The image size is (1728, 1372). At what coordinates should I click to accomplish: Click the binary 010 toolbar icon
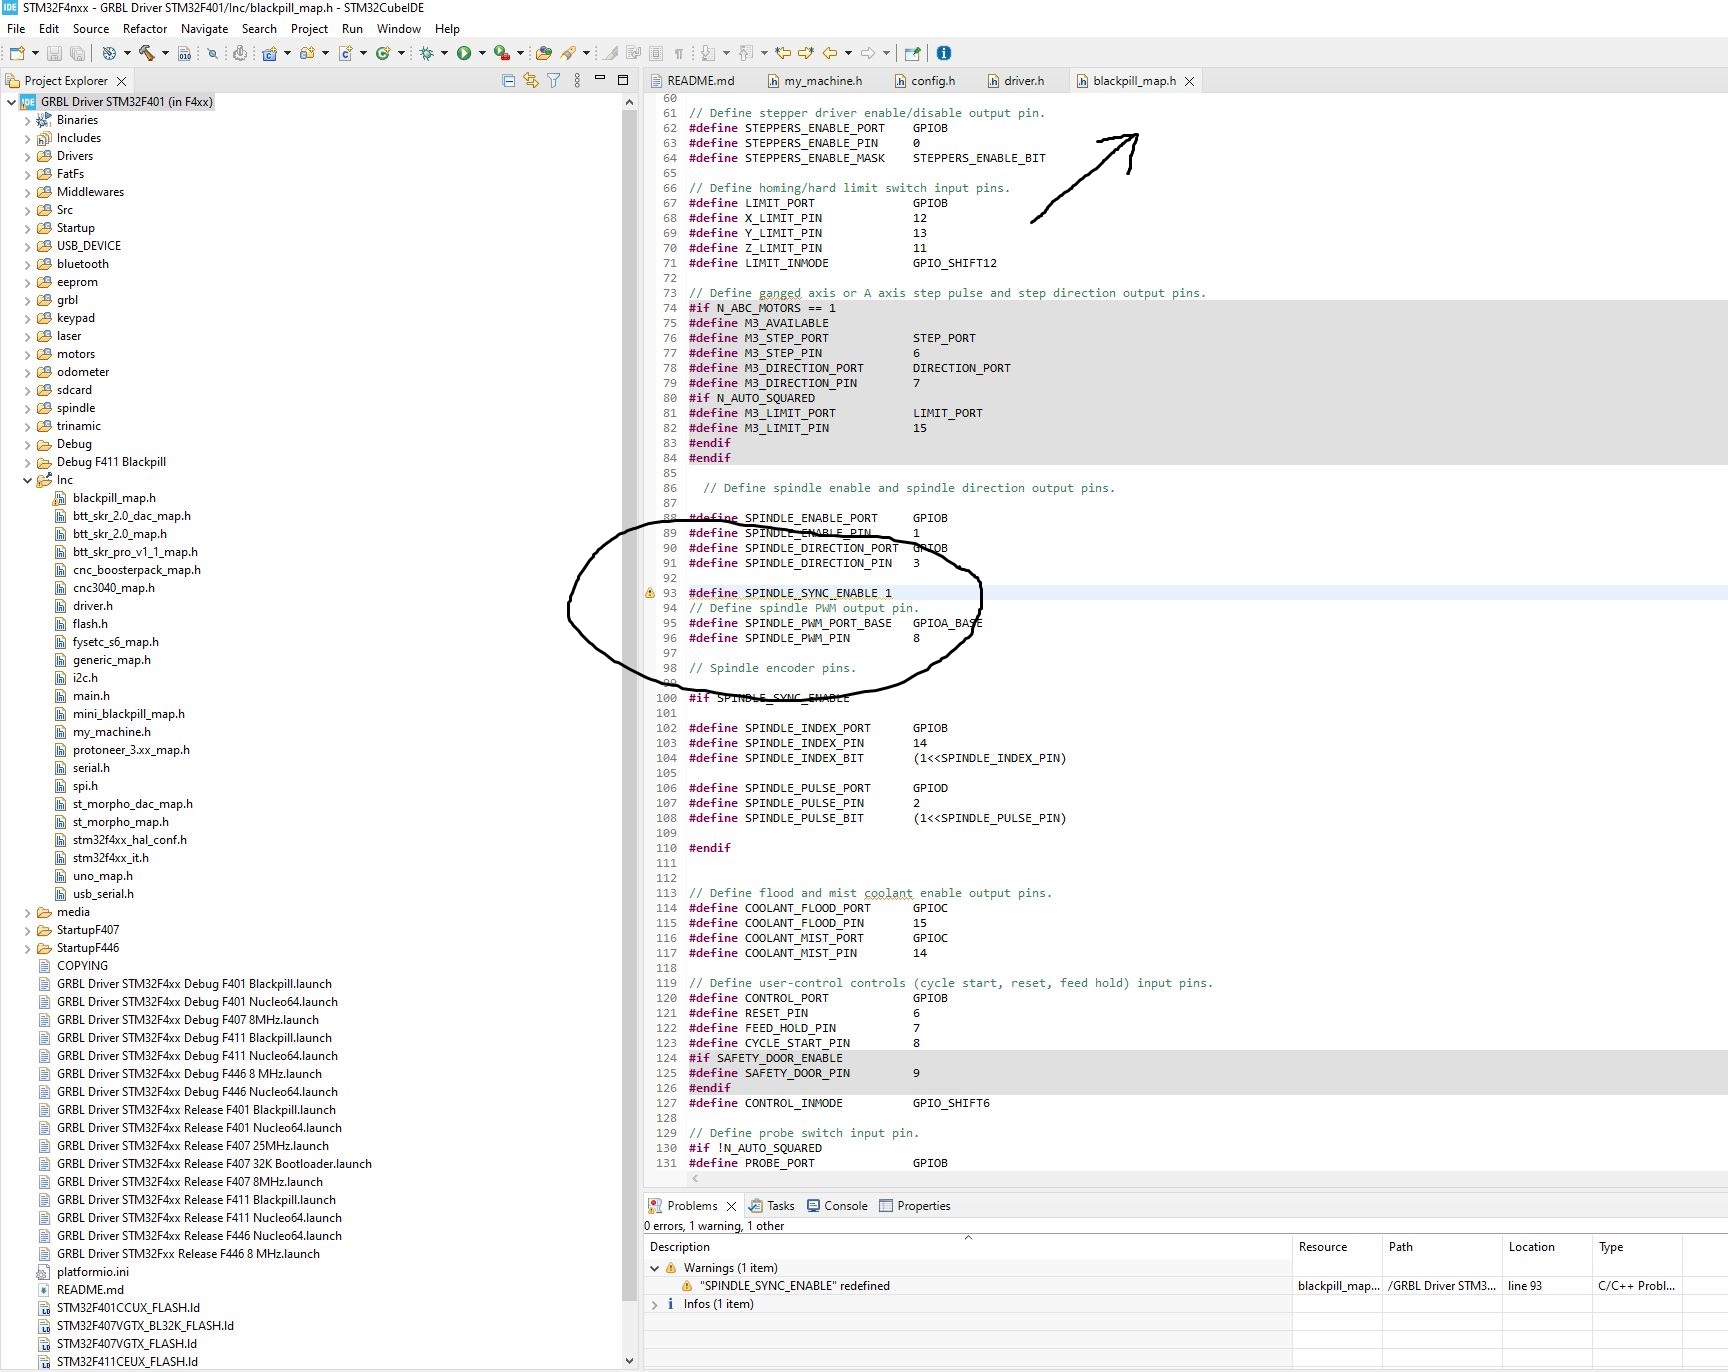[x=184, y=53]
